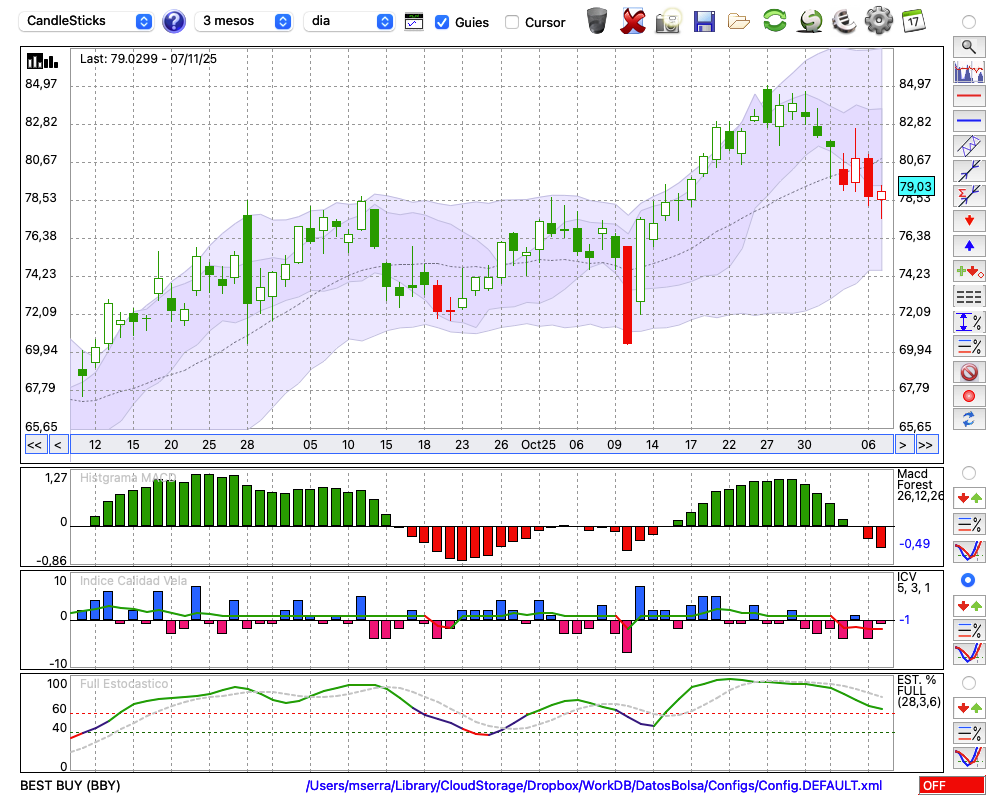Open the folder icon in the toolbar
This screenshot has height=800, width=1000.
click(x=739, y=22)
